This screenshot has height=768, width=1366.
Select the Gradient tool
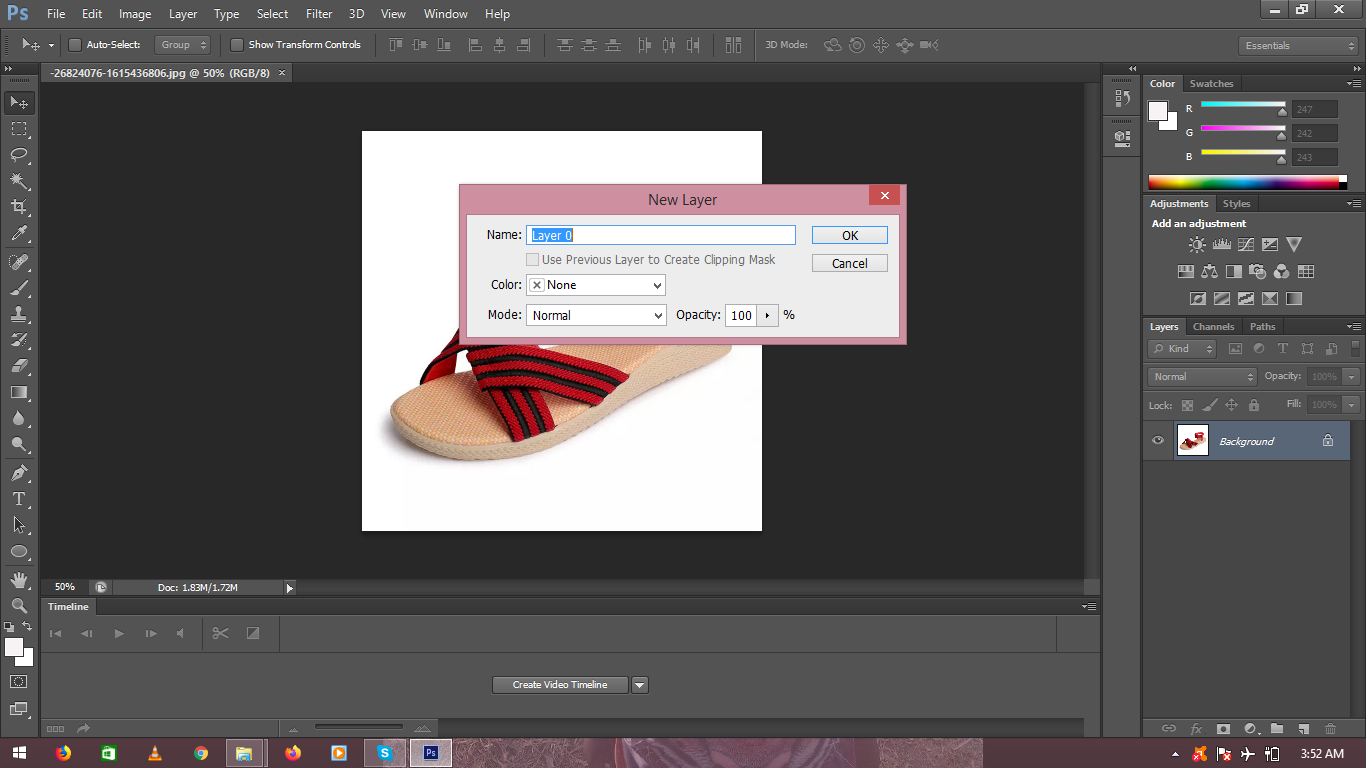[19, 392]
